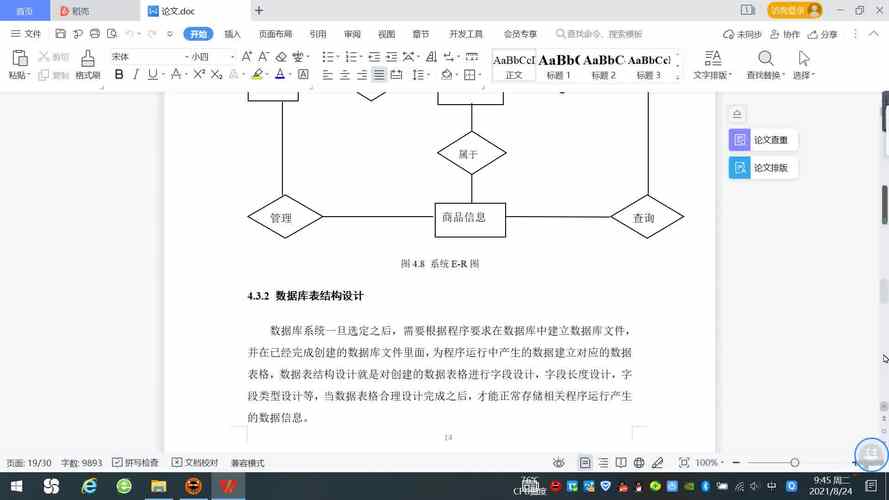
Task: Switch to the 视图 ribbon tab
Action: (x=386, y=34)
